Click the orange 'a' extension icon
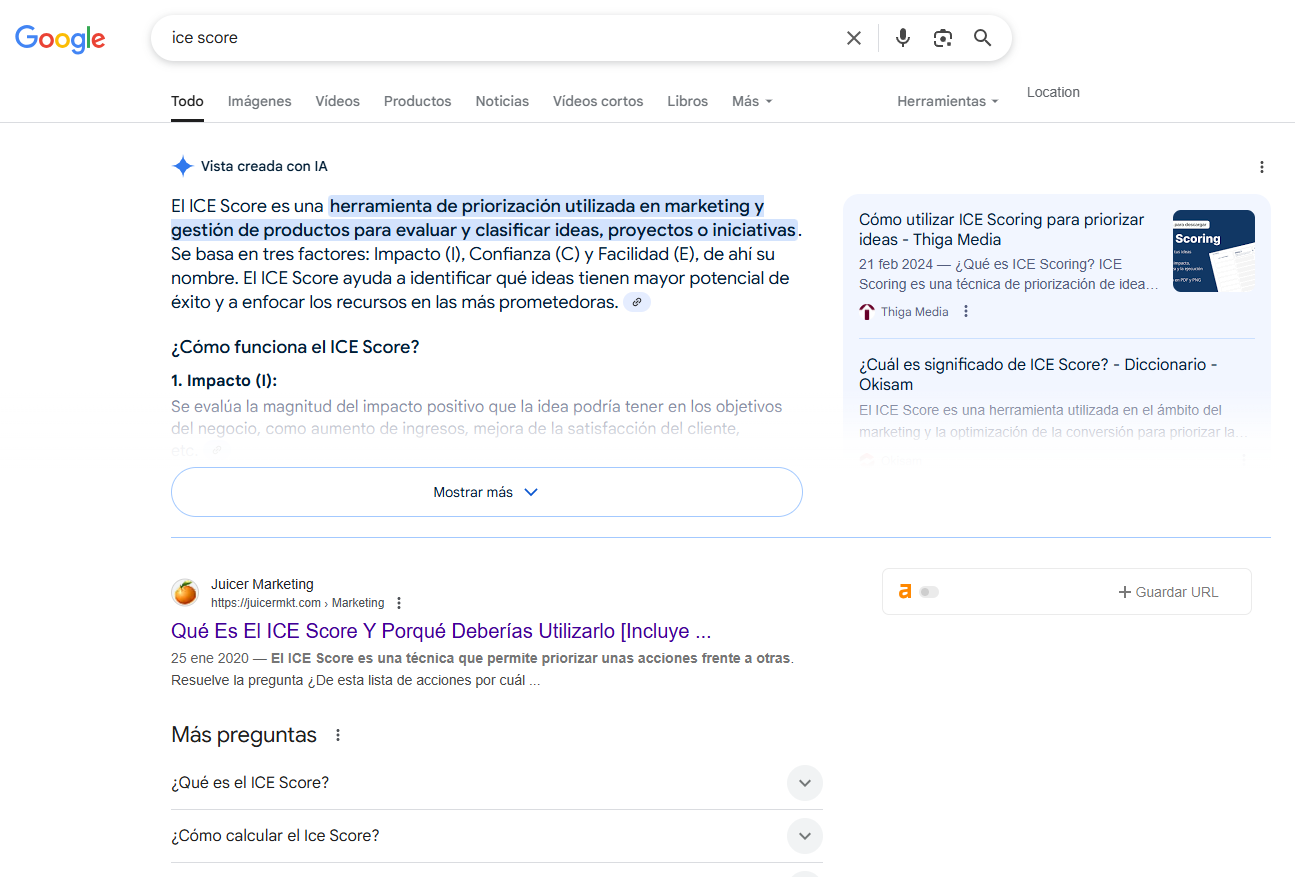Viewport: 1295px width, 877px height. pyautogui.click(x=905, y=592)
